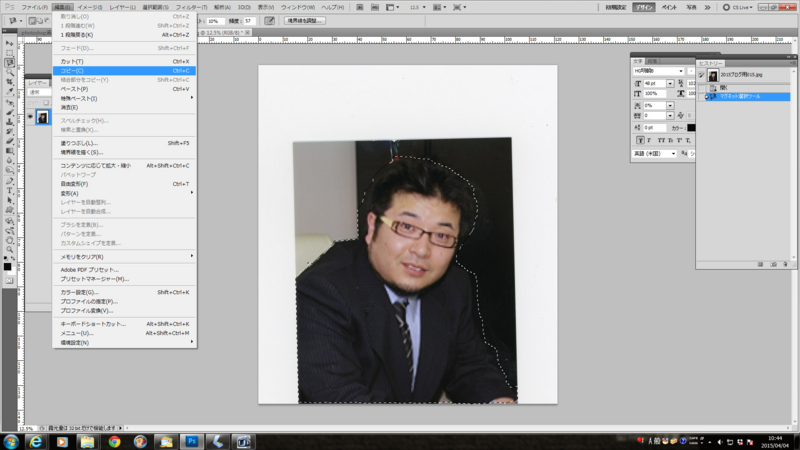Switch to the ヒストリー tab
This screenshot has height=450, width=800.
(711, 63)
